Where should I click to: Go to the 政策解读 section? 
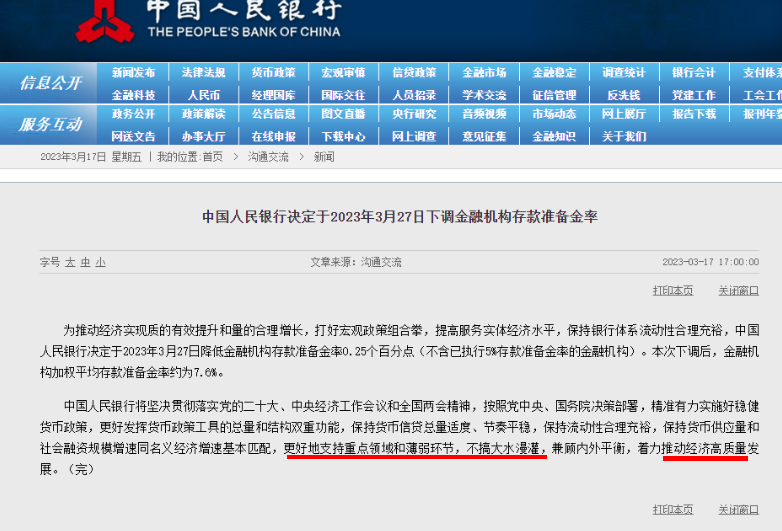(203, 114)
